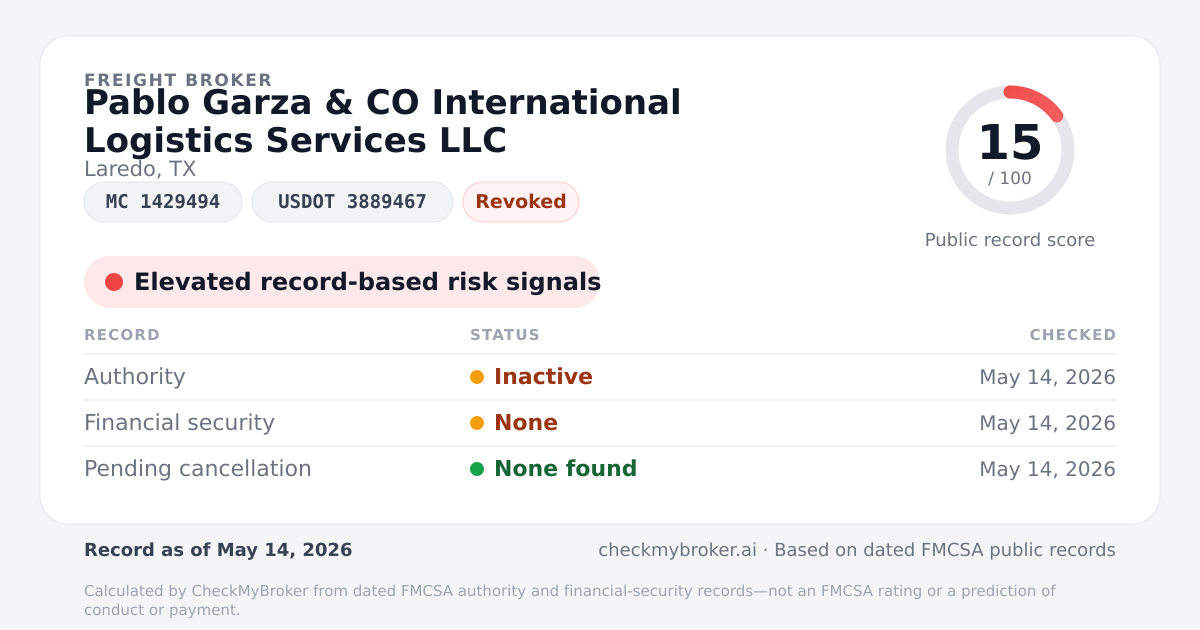Select the Authority record row
The height and width of the screenshot is (630, 1200).
coord(600,377)
